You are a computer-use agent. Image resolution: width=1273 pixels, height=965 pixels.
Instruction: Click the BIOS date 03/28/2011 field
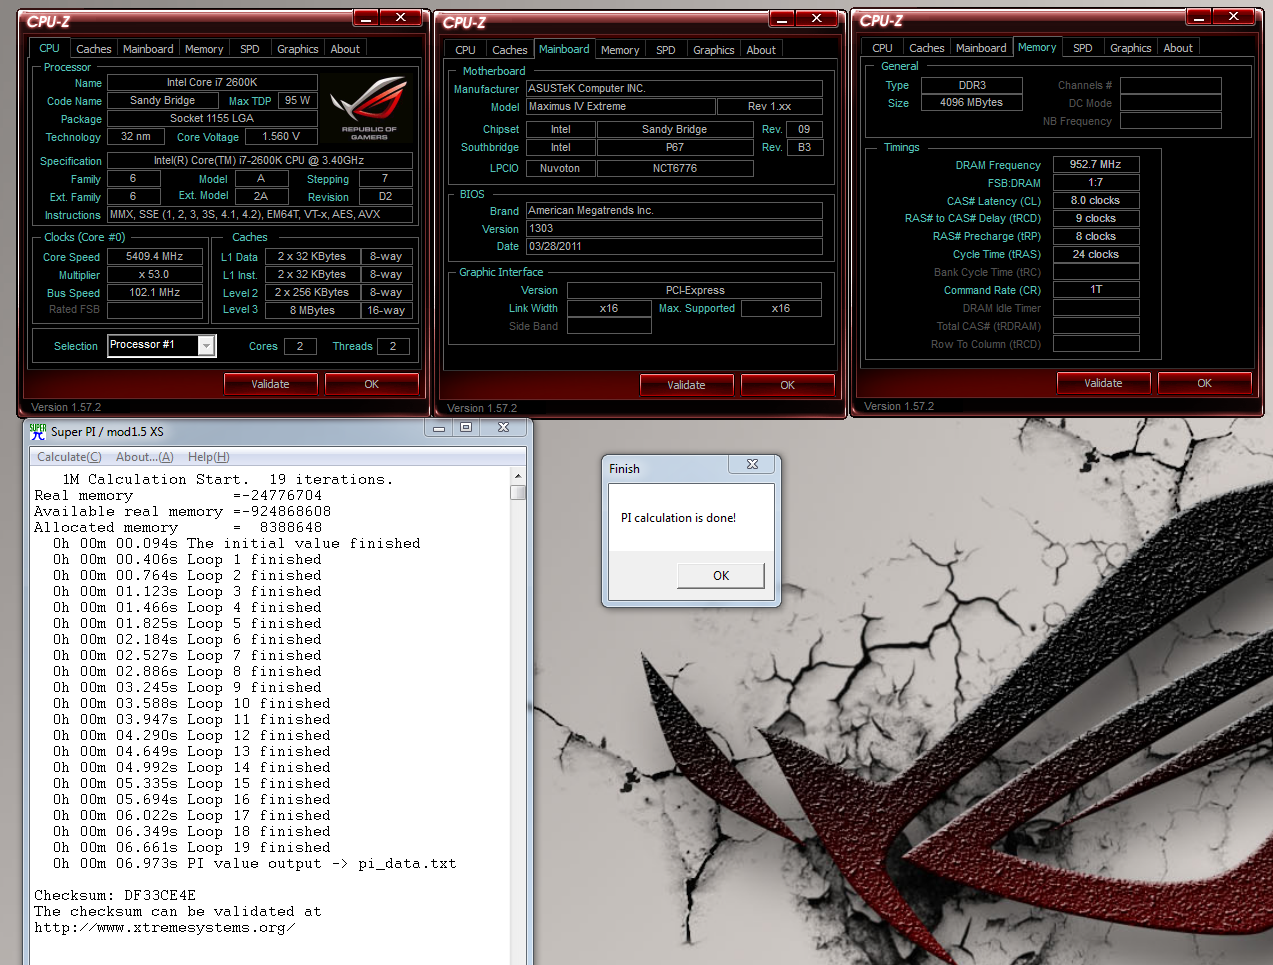click(x=675, y=247)
